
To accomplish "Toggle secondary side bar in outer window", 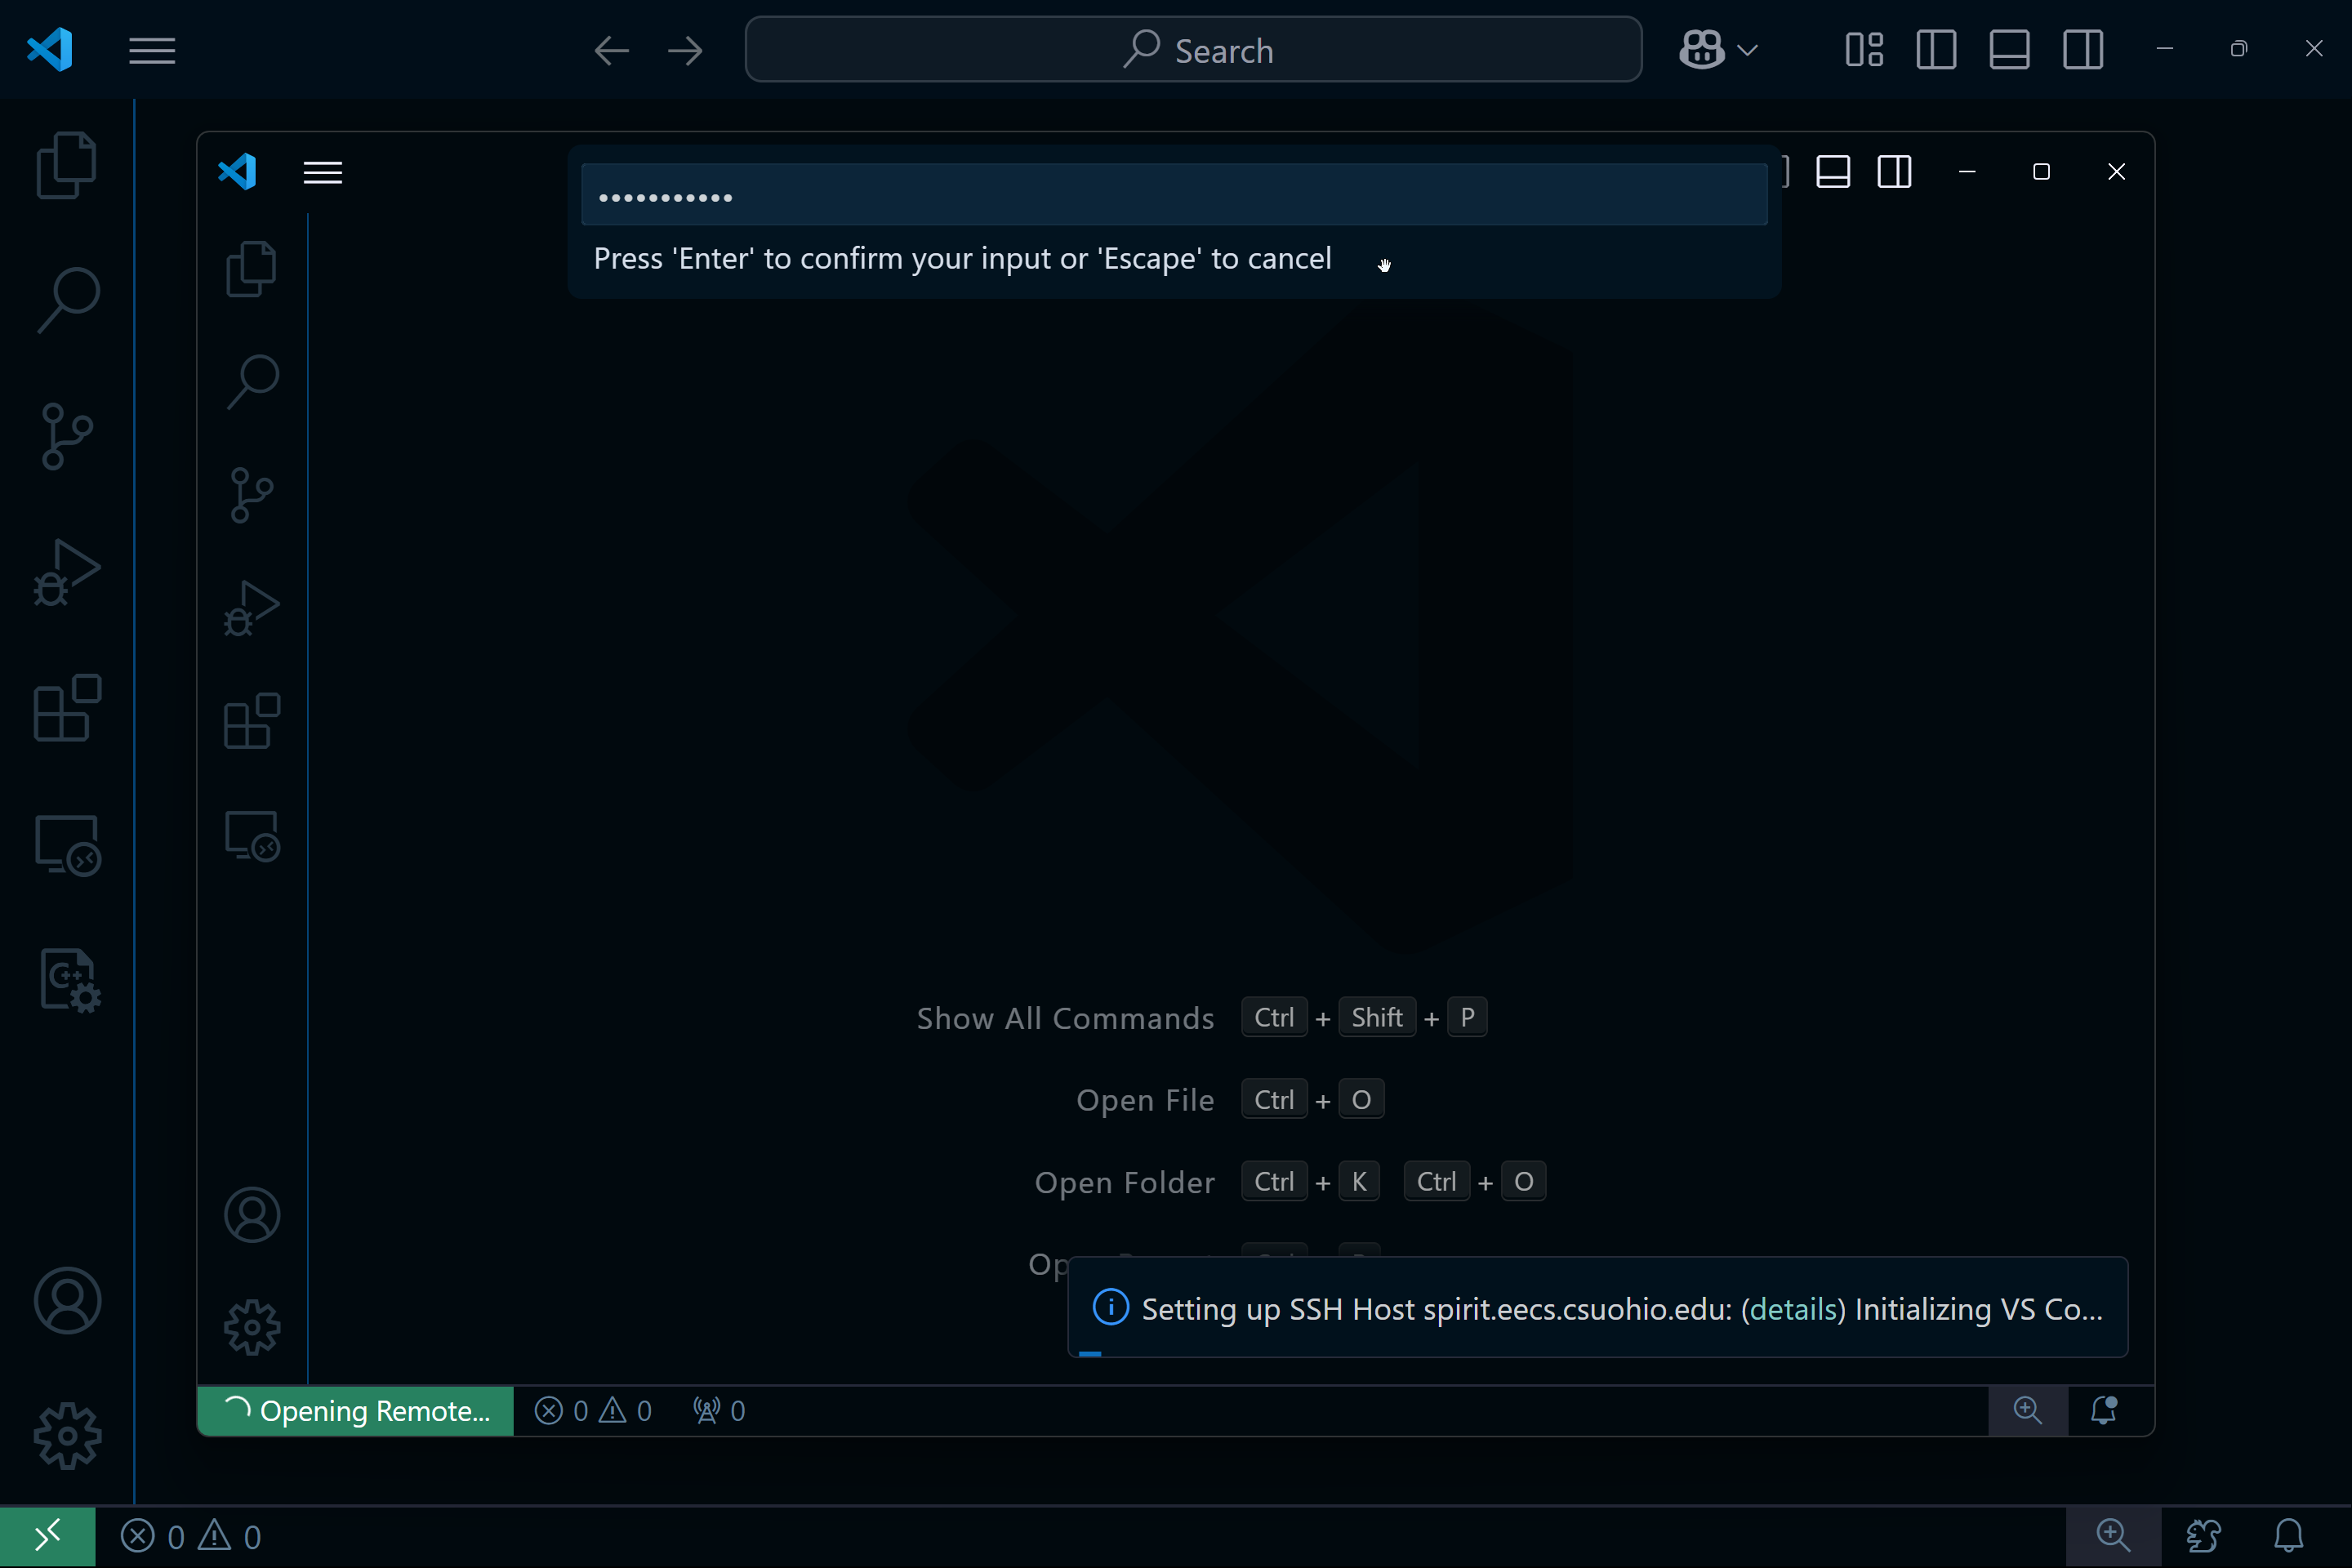I will tap(2083, 49).
